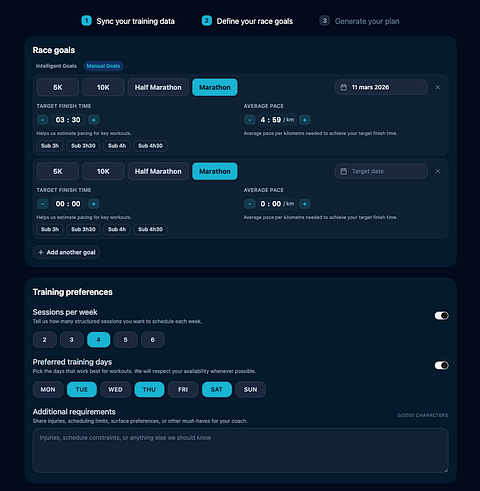The height and width of the screenshot is (491, 480).
Task: Switch to Intelligent Goals tab
Action: click(56, 66)
